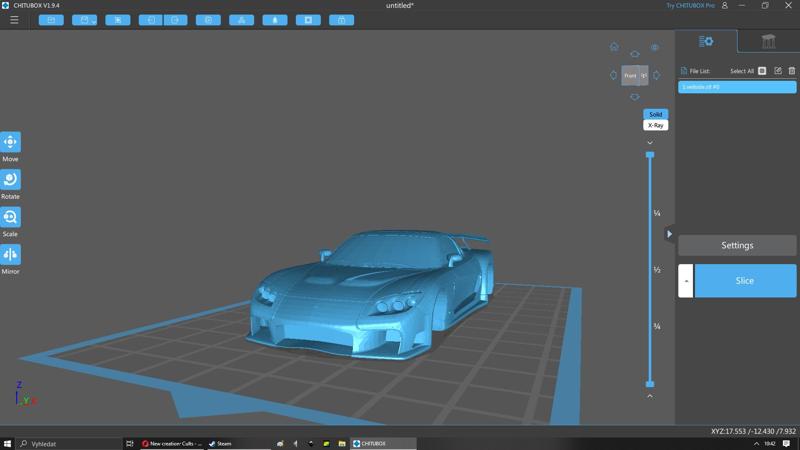Toggle the Select All checkbox
The image size is (800, 450).
coord(762,71)
